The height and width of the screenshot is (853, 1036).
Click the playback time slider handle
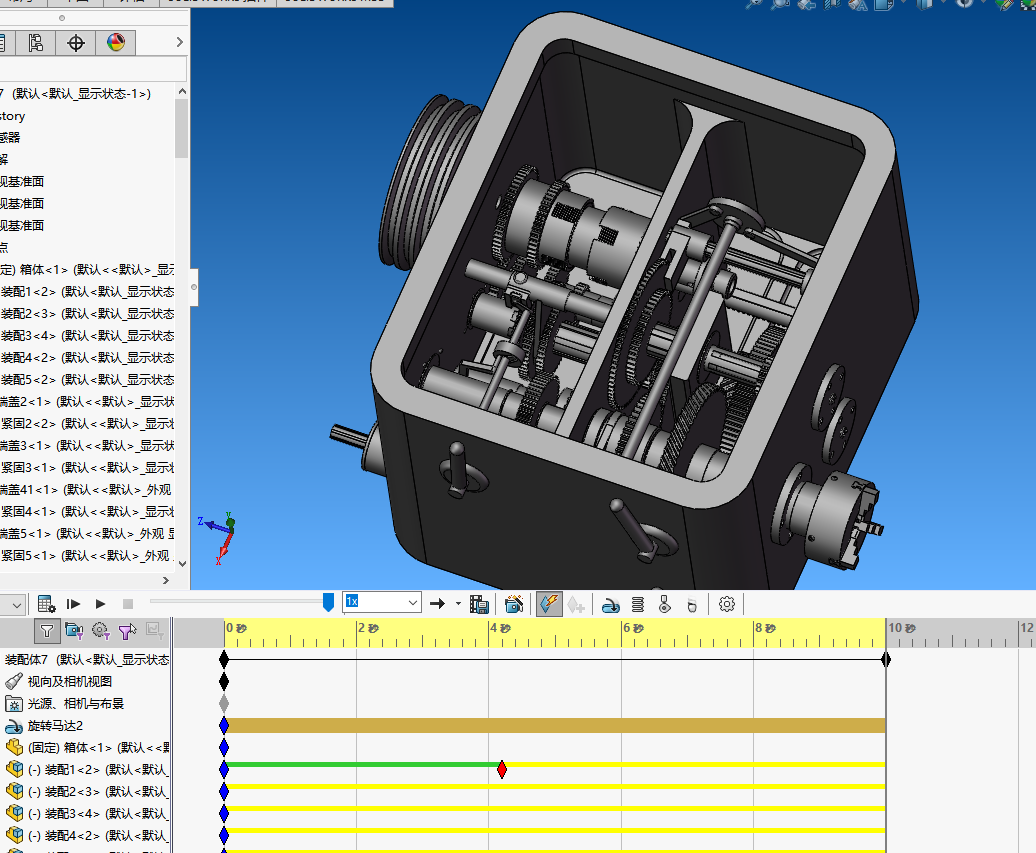tap(328, 601)
